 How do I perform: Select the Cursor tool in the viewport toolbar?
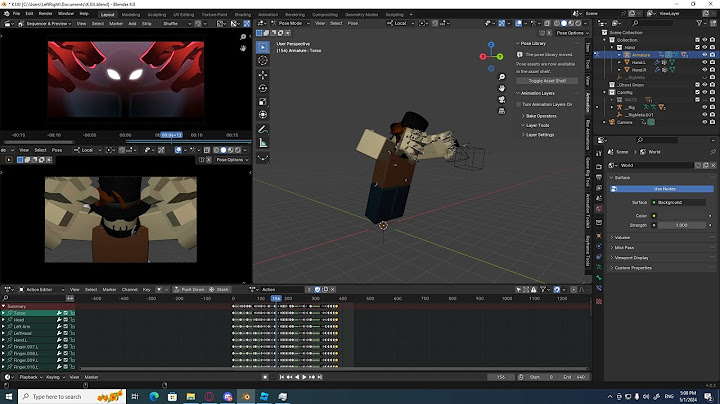click(263, 60)
